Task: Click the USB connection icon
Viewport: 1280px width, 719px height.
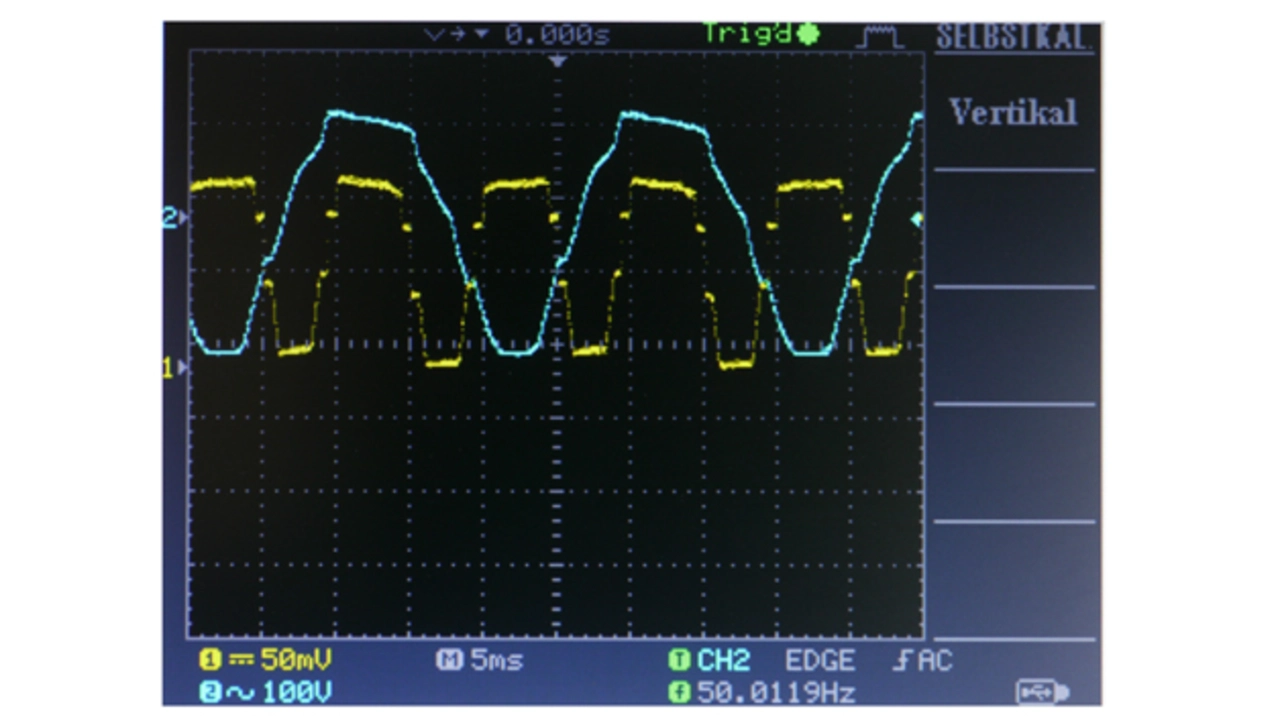Action: tap(1042, 691)
